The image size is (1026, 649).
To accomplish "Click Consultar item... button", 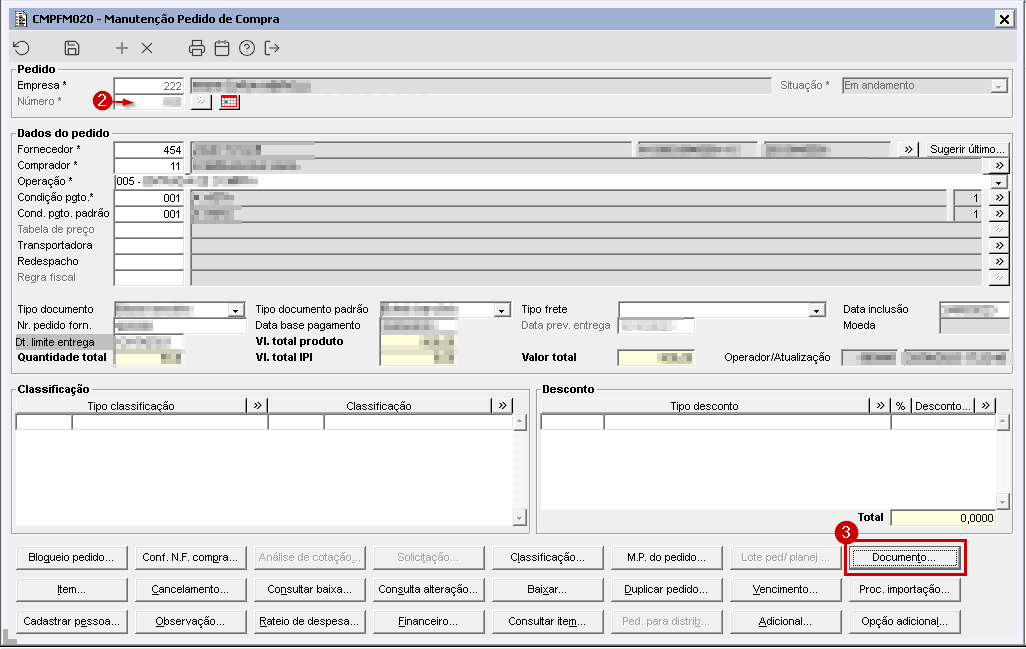I will pyautogui.click(x=547, y=622).
